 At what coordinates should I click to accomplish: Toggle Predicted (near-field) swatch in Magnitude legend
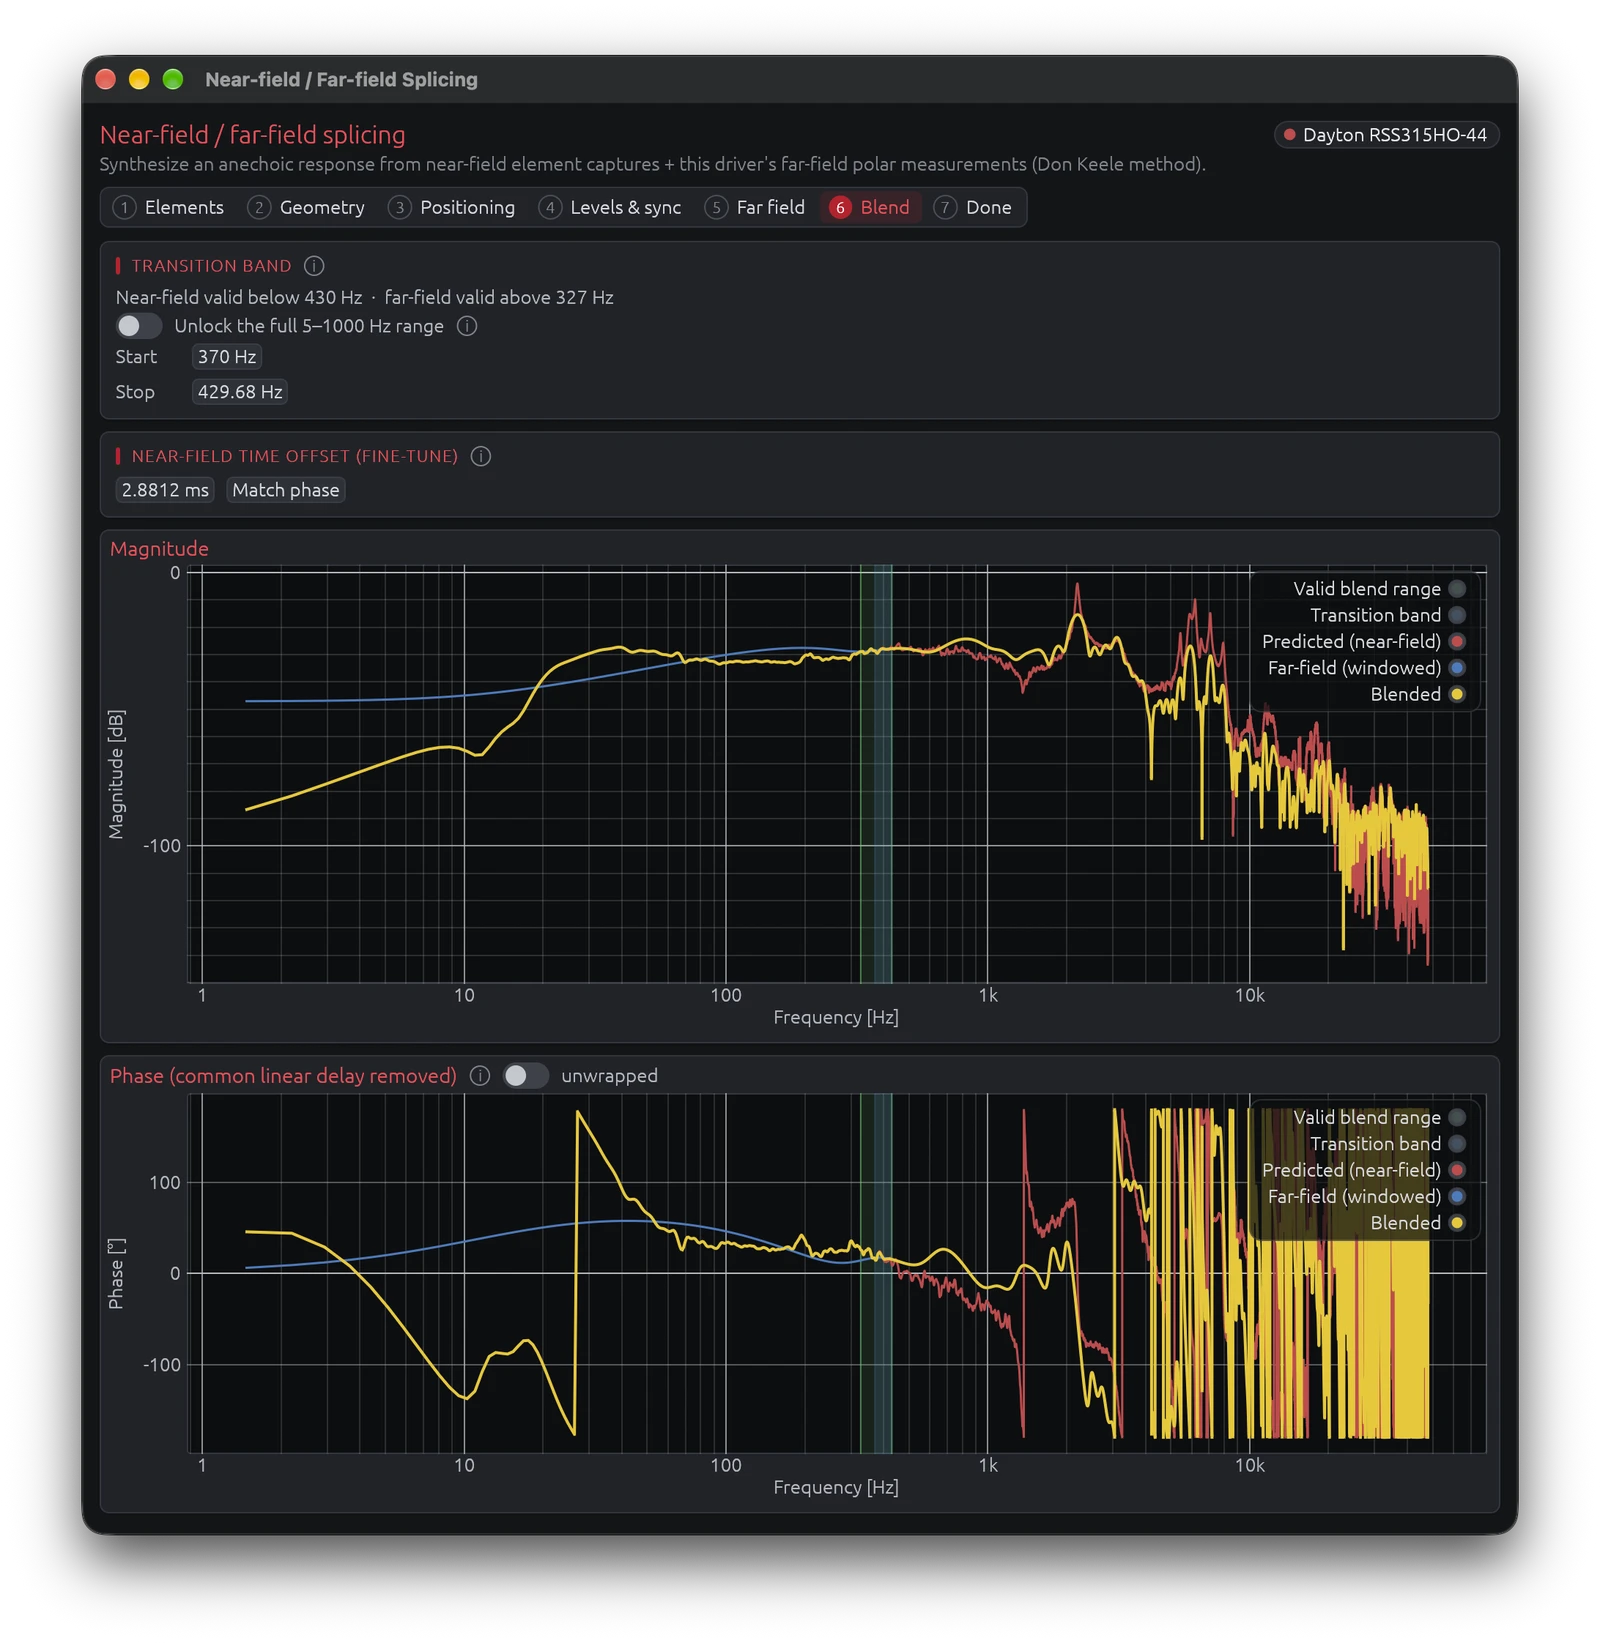(x=1457, y=642)
